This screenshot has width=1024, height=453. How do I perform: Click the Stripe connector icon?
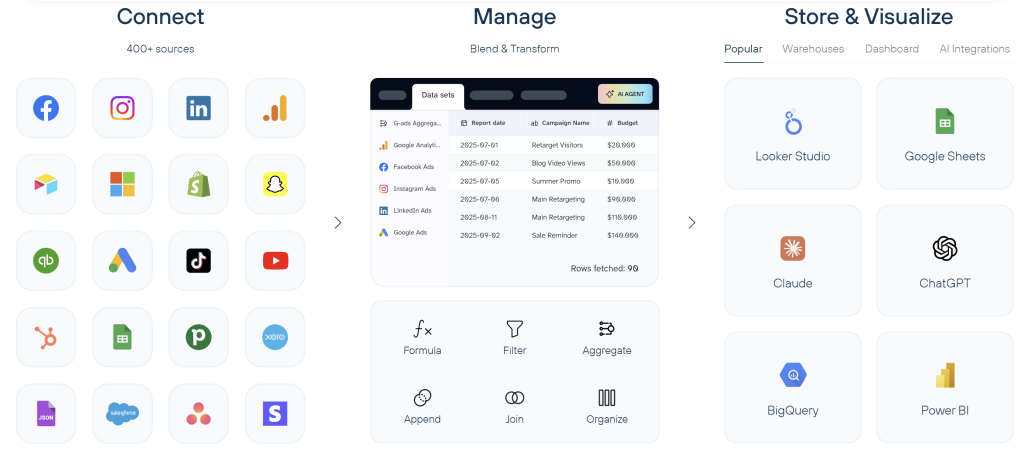coord(275,414)
